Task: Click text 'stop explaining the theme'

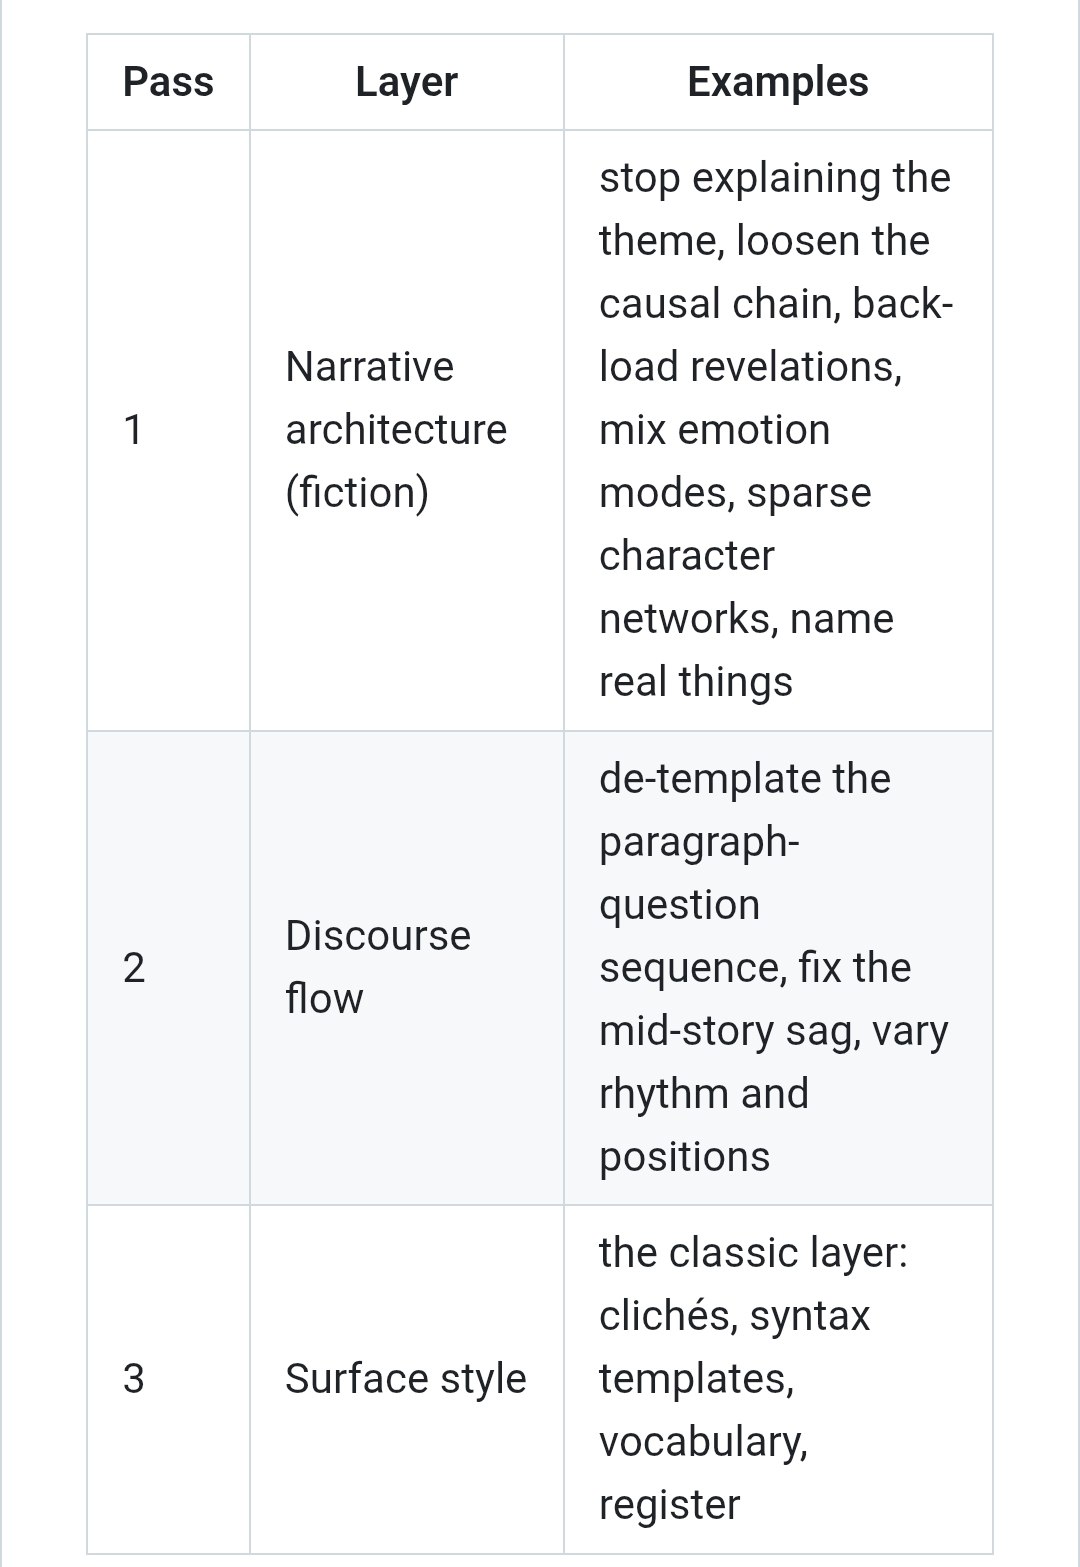Action: click(x=775, y=209)
